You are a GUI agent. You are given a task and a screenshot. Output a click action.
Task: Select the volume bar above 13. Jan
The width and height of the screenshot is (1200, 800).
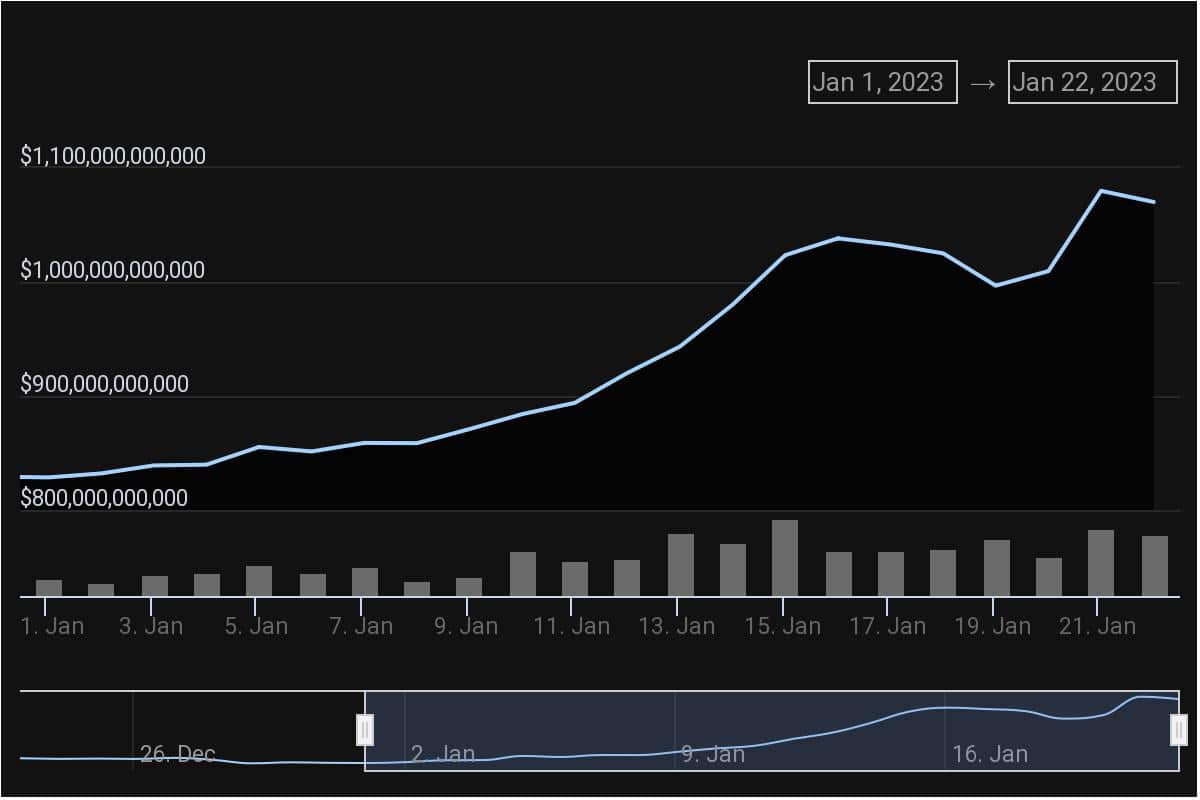tap(681, 565)
